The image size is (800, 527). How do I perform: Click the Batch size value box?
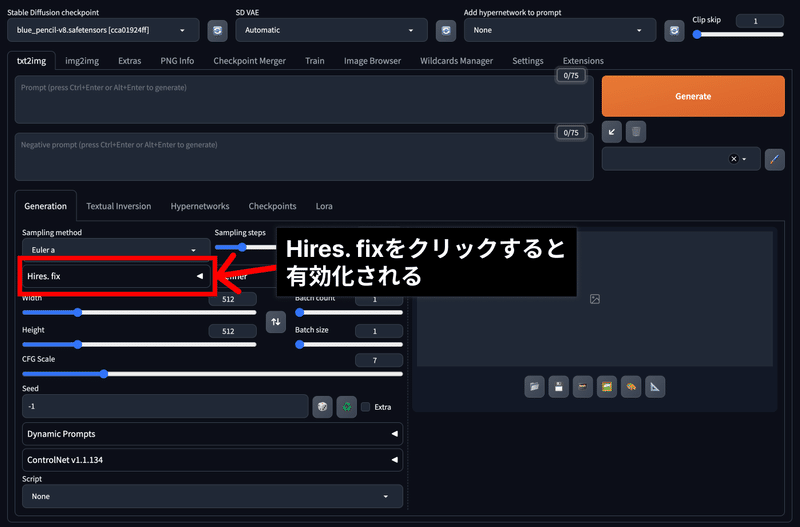tap(379, 331)
